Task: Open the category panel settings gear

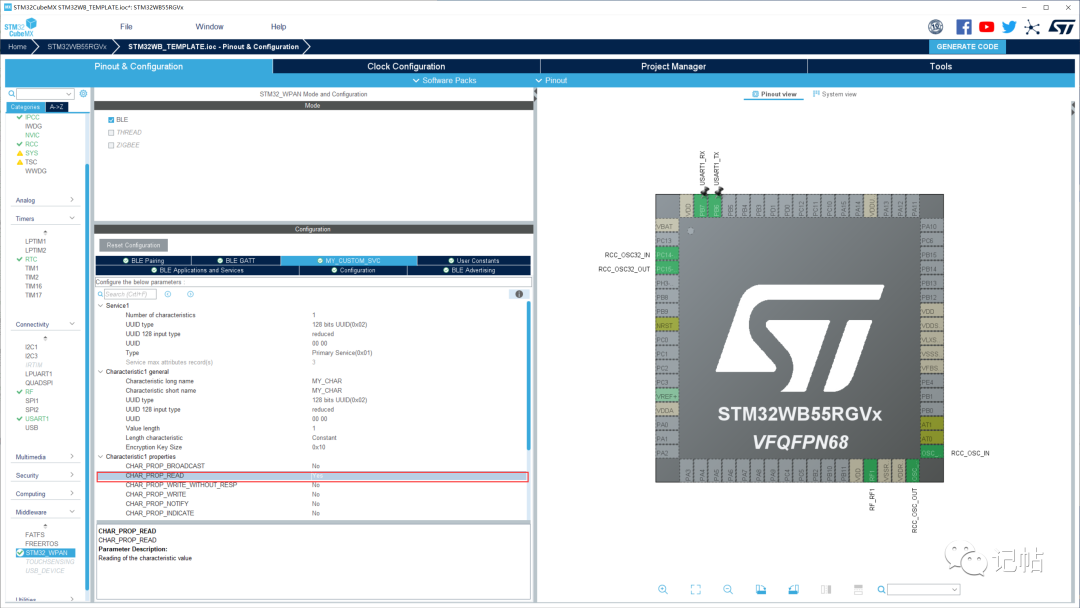Action: 83,94
